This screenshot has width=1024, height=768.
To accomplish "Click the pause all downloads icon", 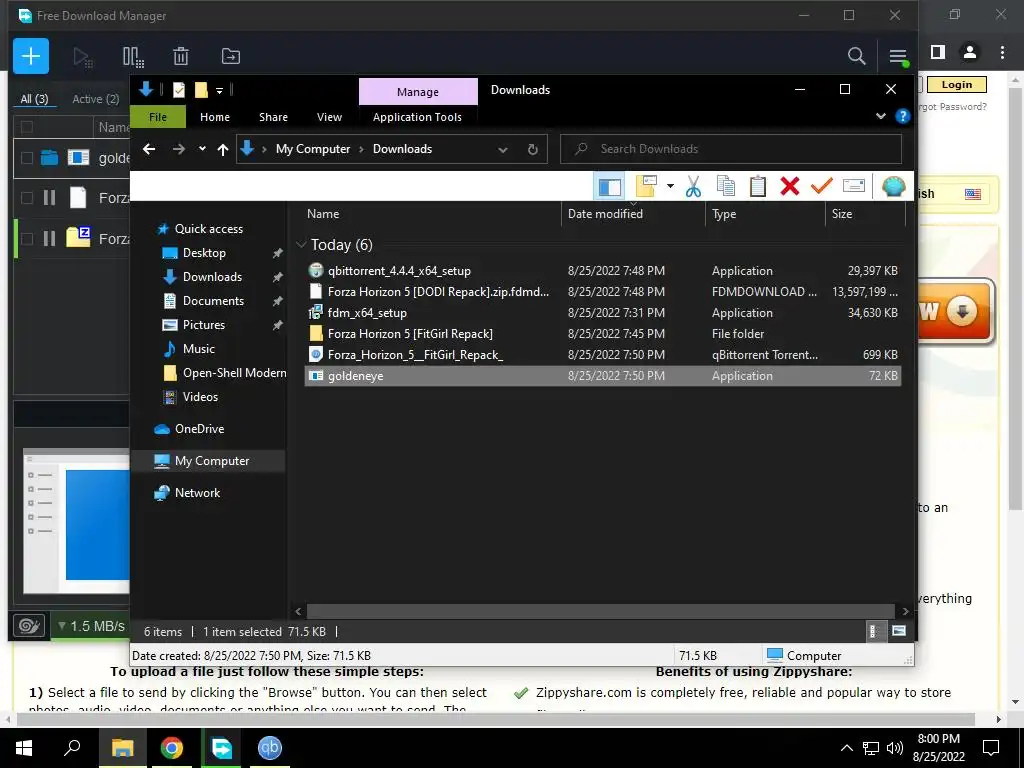I will (x=133, y=57).
